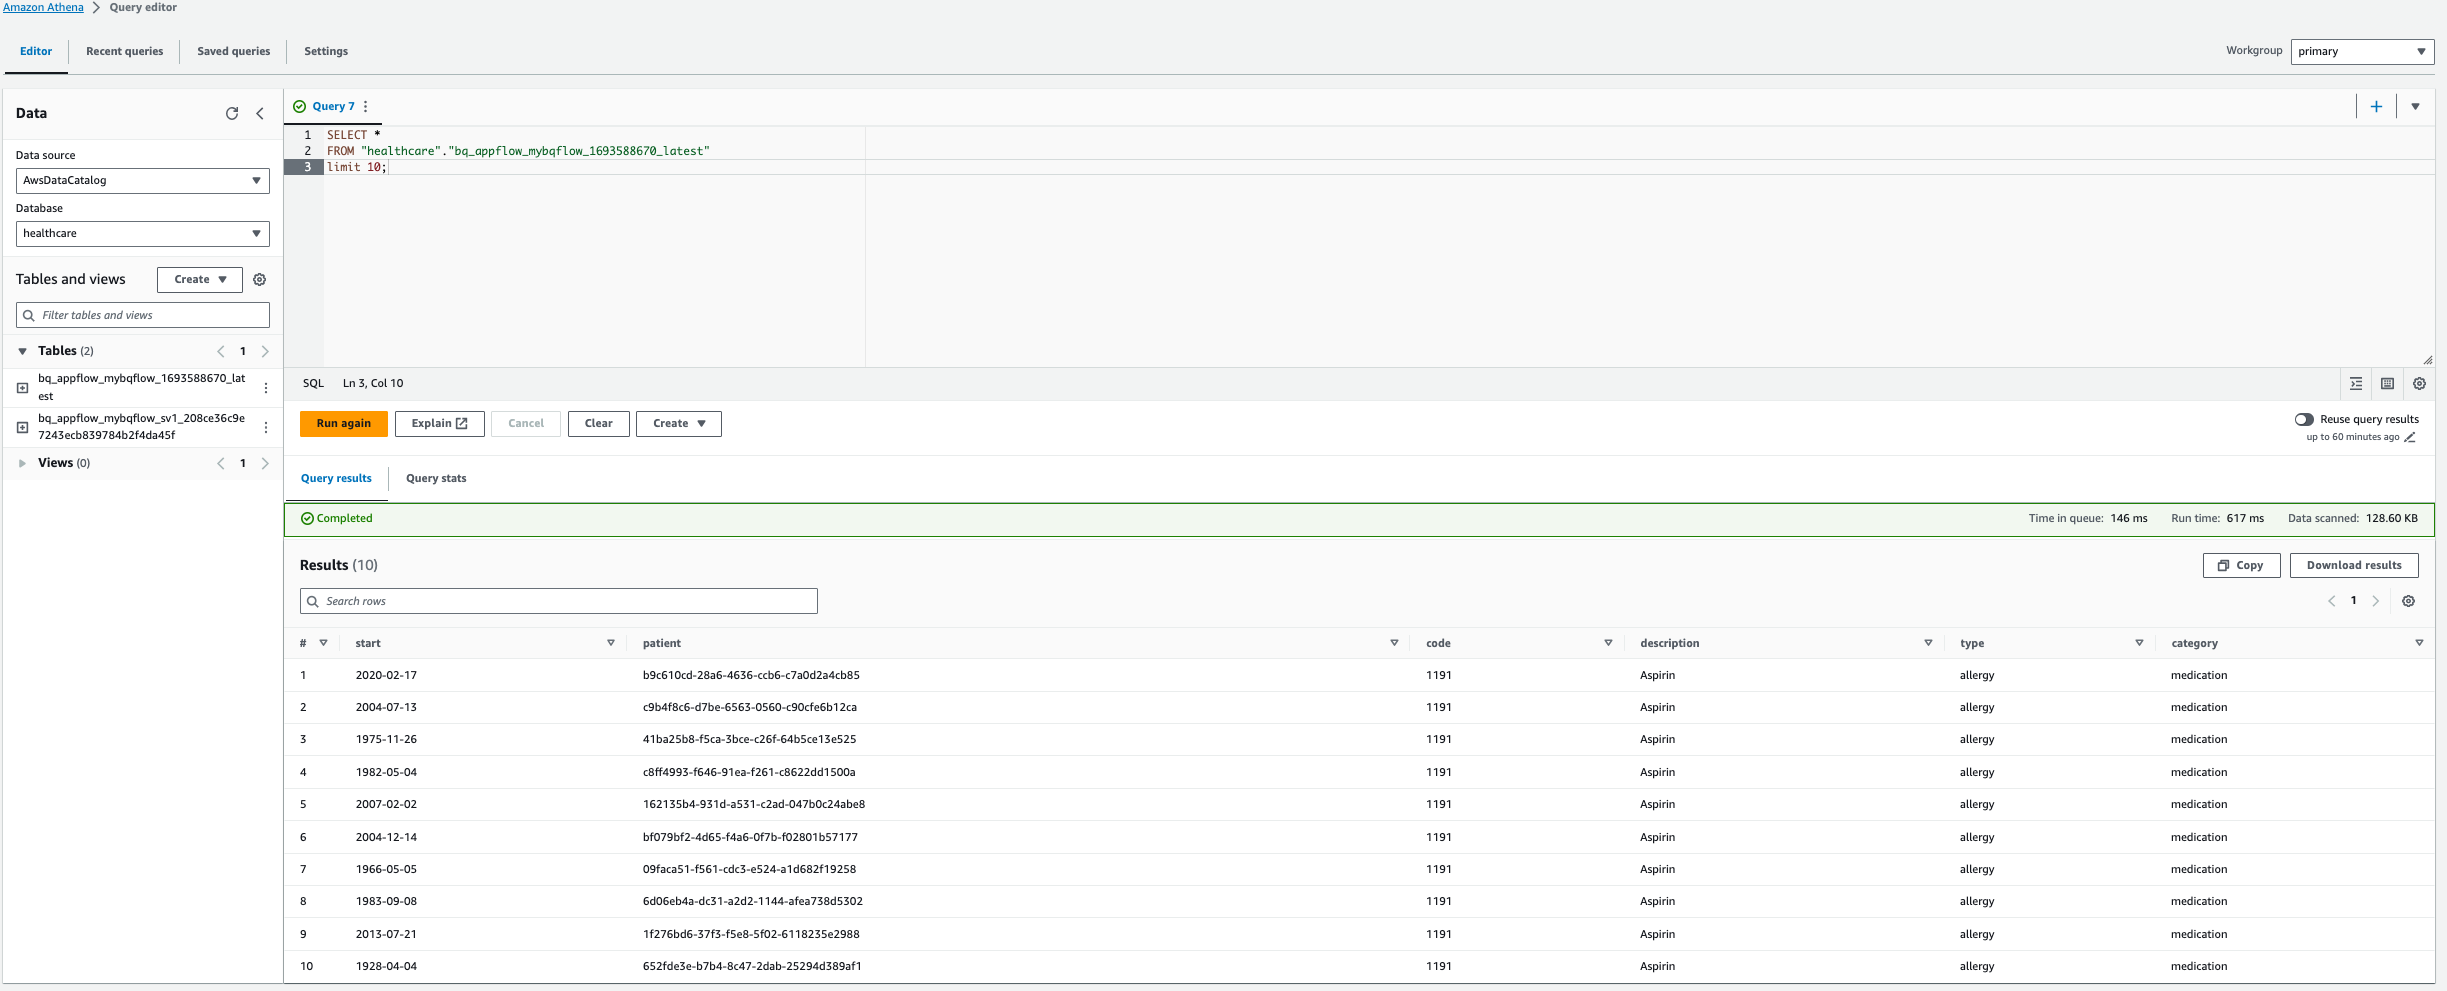Screen dimensions: 2447x991
Task: Sort by the patient column
Action: pyautogui.click(x=1394, y=643)
